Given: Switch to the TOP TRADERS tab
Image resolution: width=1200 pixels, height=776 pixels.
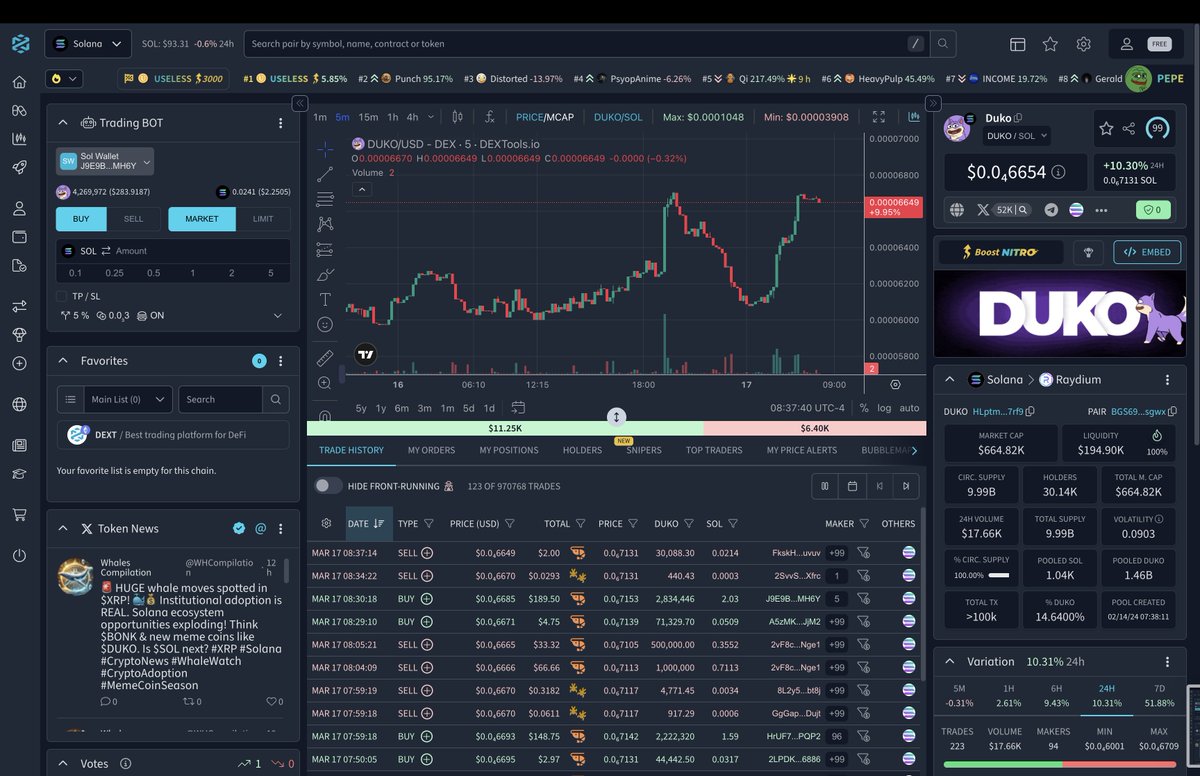Looking at the screenshot, I should click(x=714, y=450).
